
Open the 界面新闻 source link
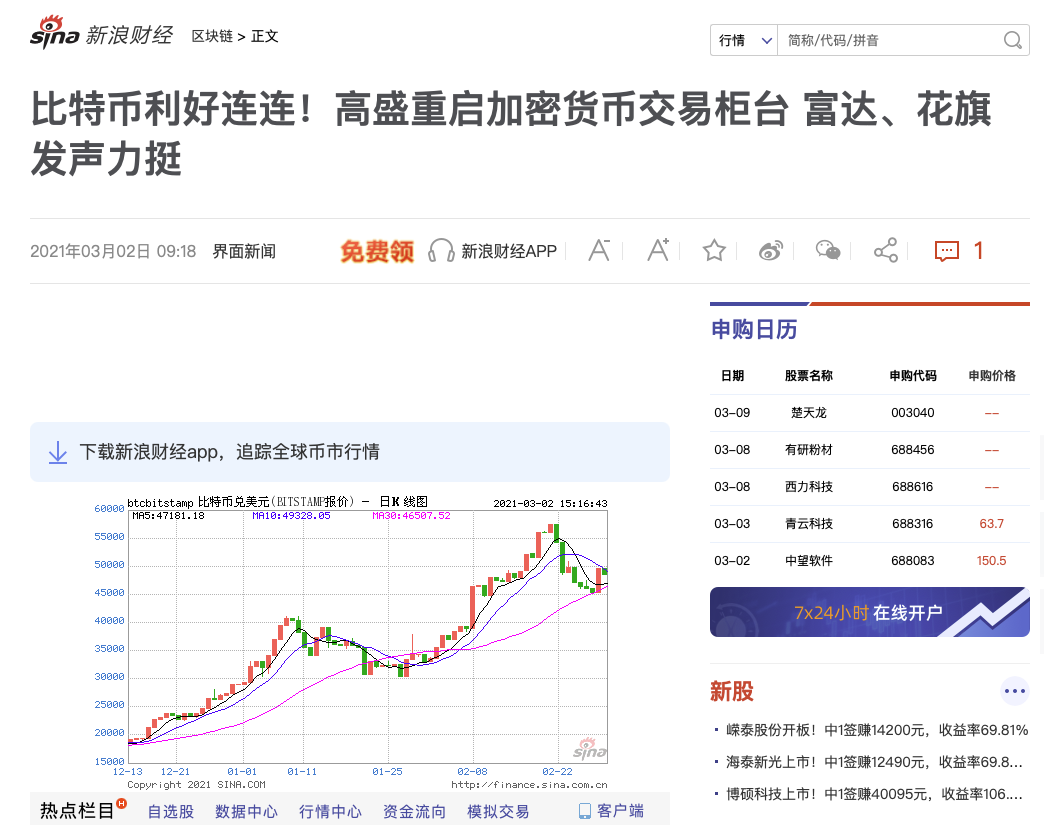(x=244, y=251)
